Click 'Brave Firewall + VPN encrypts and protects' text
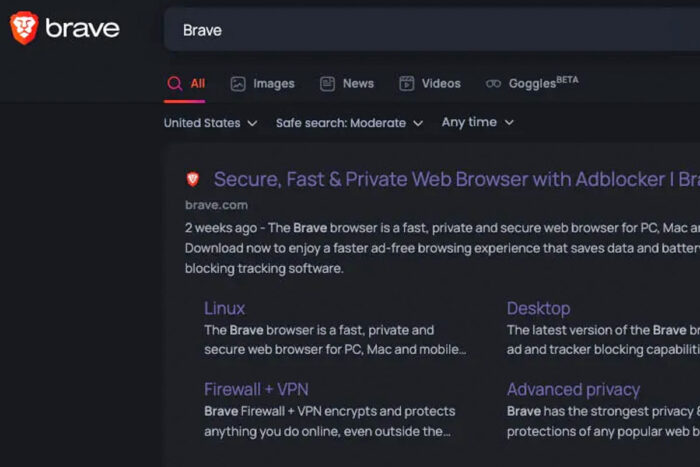The height and width of the screenshot is (467, 700). tap(330, 411)
